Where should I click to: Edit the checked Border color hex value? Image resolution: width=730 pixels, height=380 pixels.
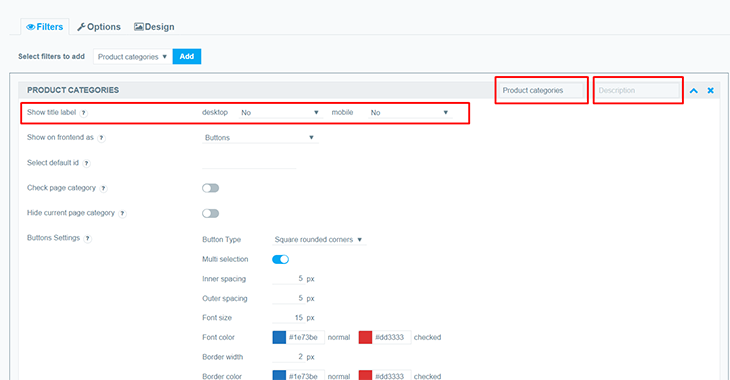point(392,376)
